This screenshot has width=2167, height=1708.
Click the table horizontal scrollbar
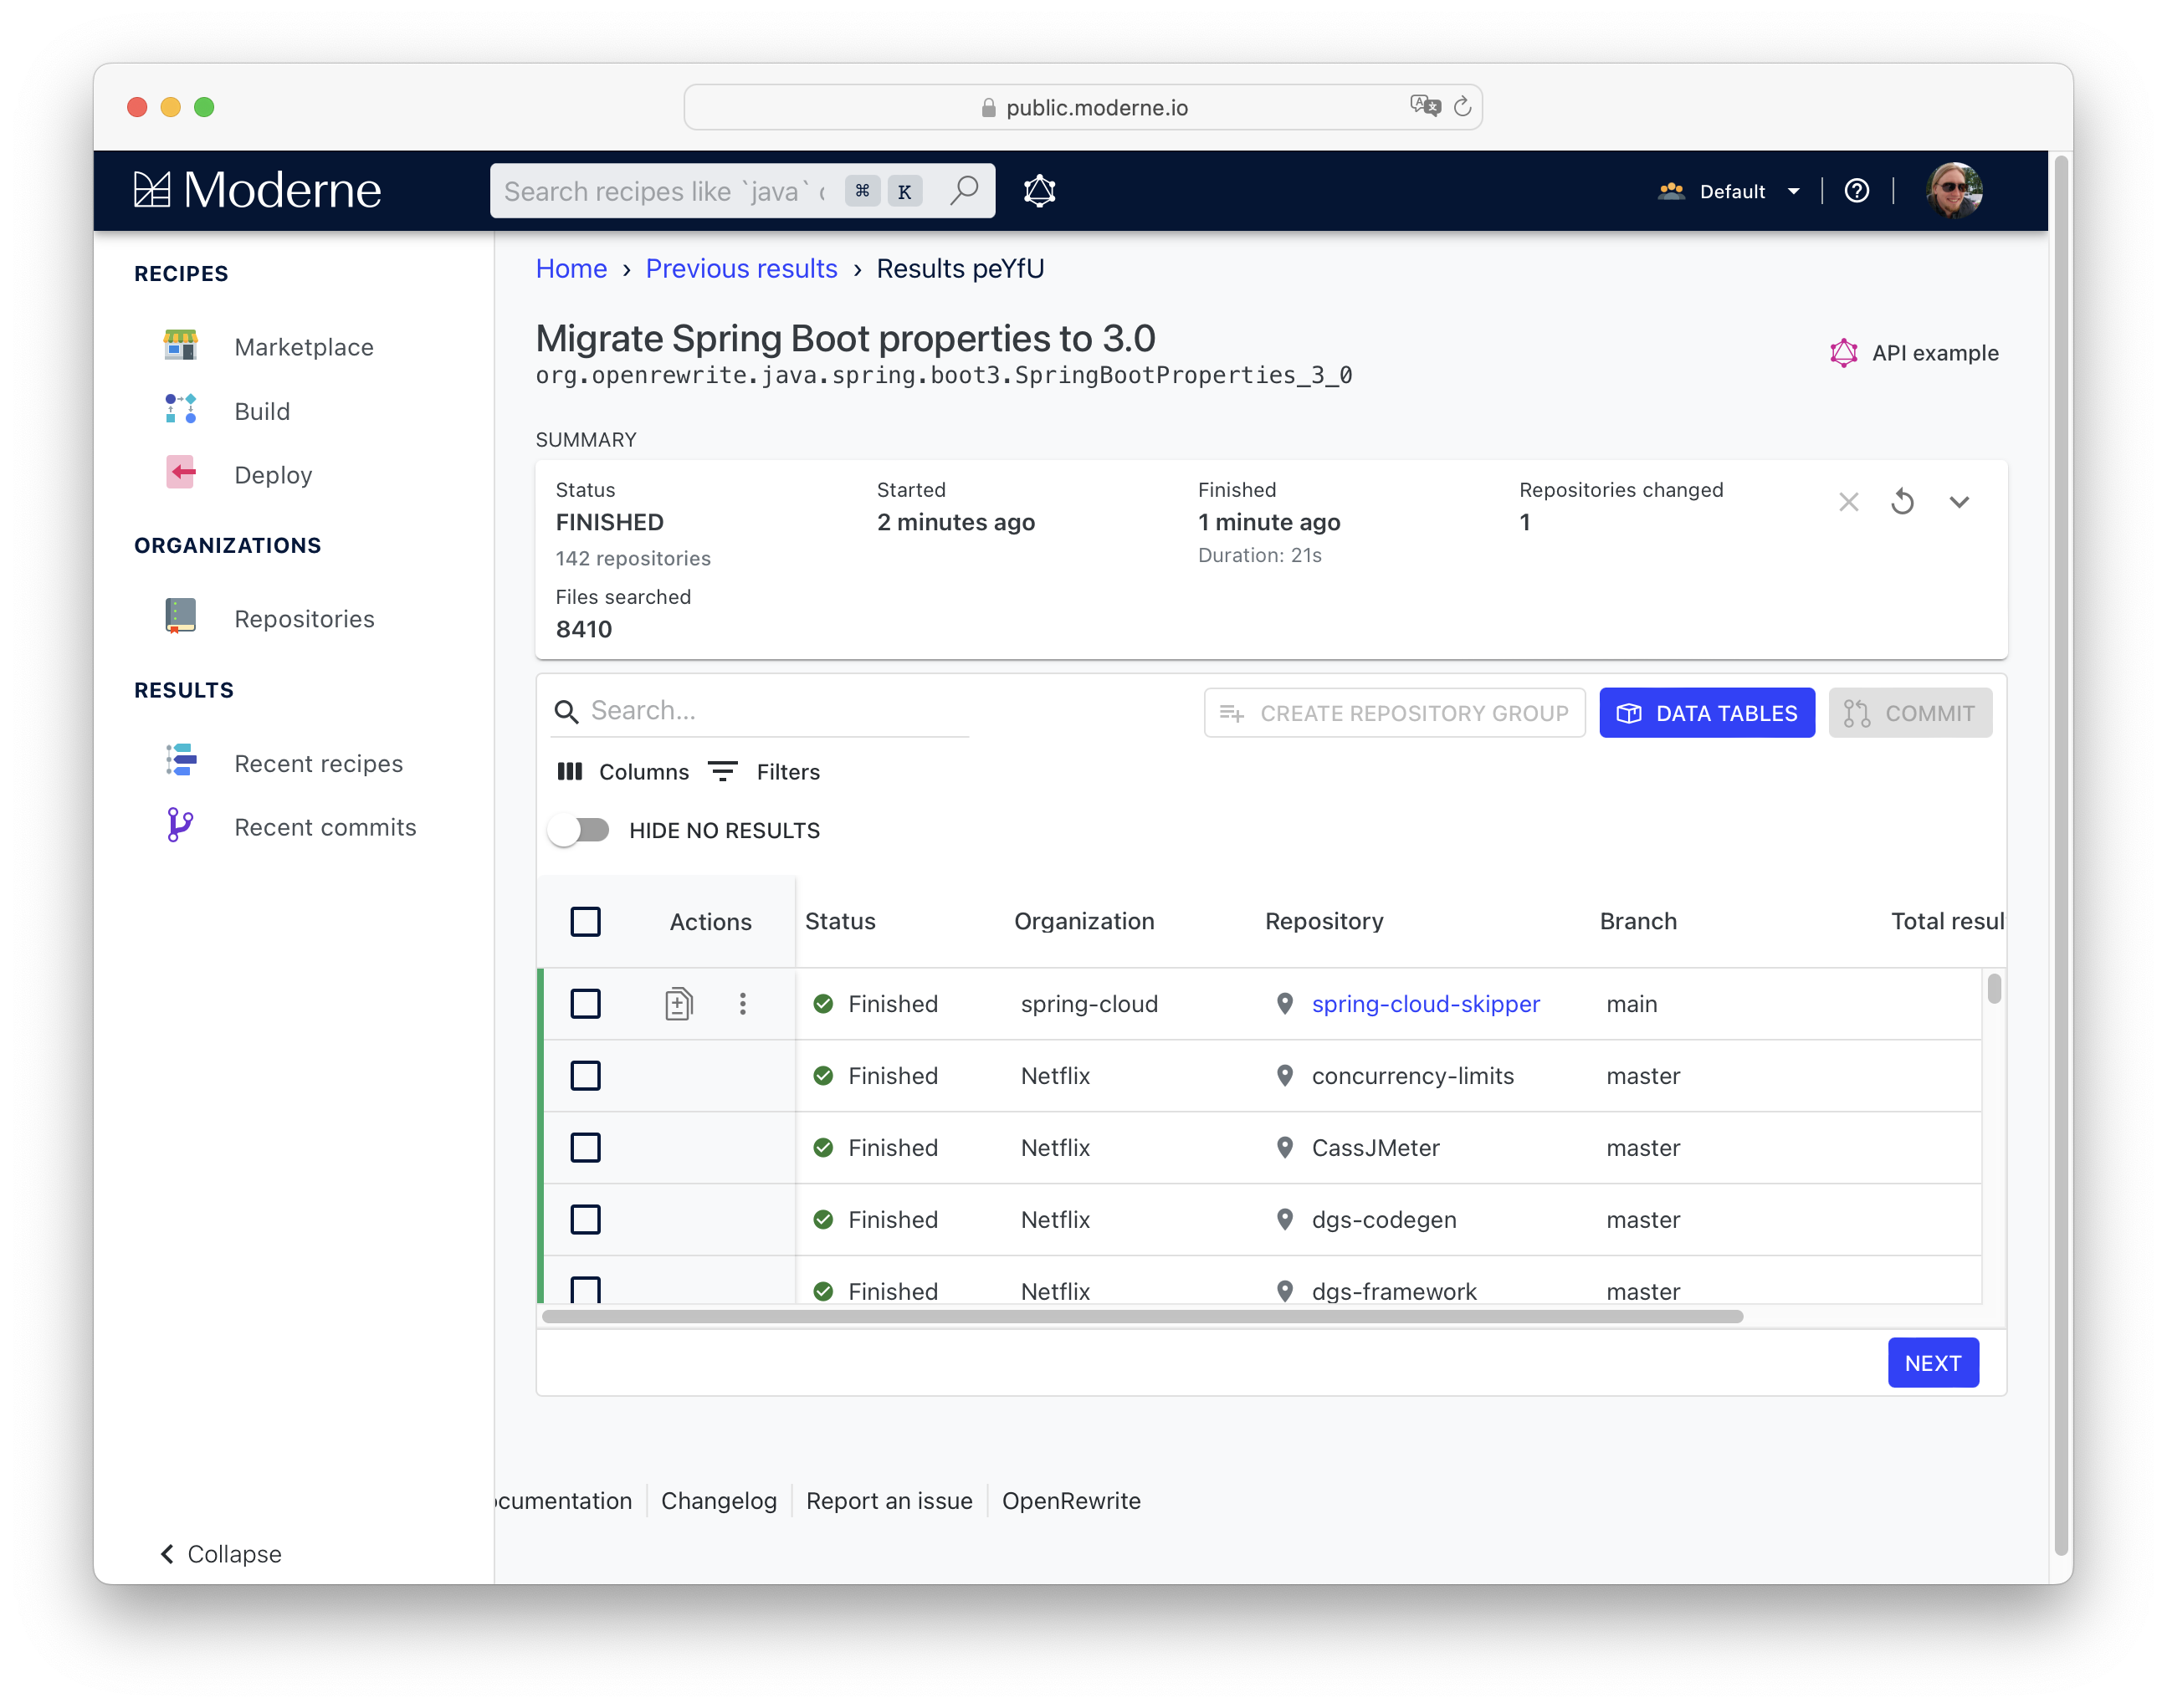pos(1141,1316)
